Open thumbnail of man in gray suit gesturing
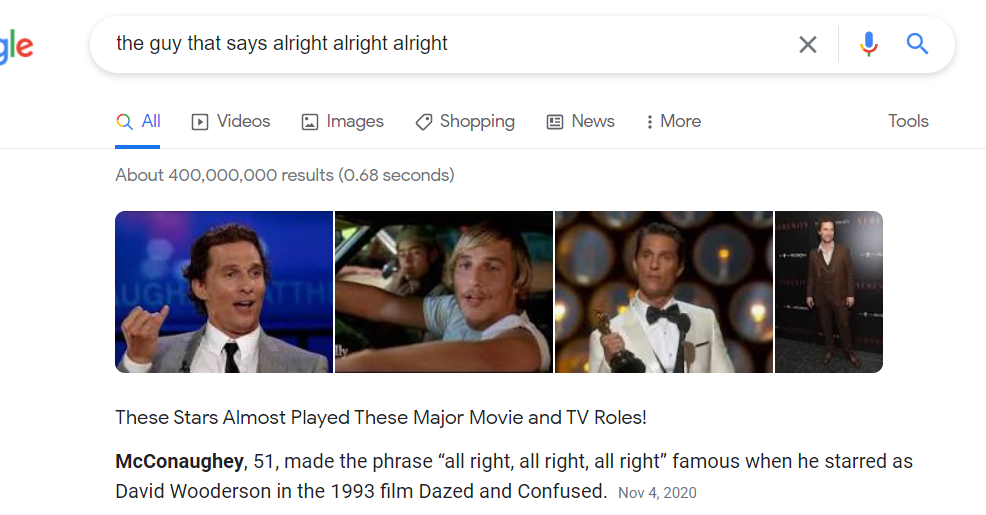 point(223,292)
